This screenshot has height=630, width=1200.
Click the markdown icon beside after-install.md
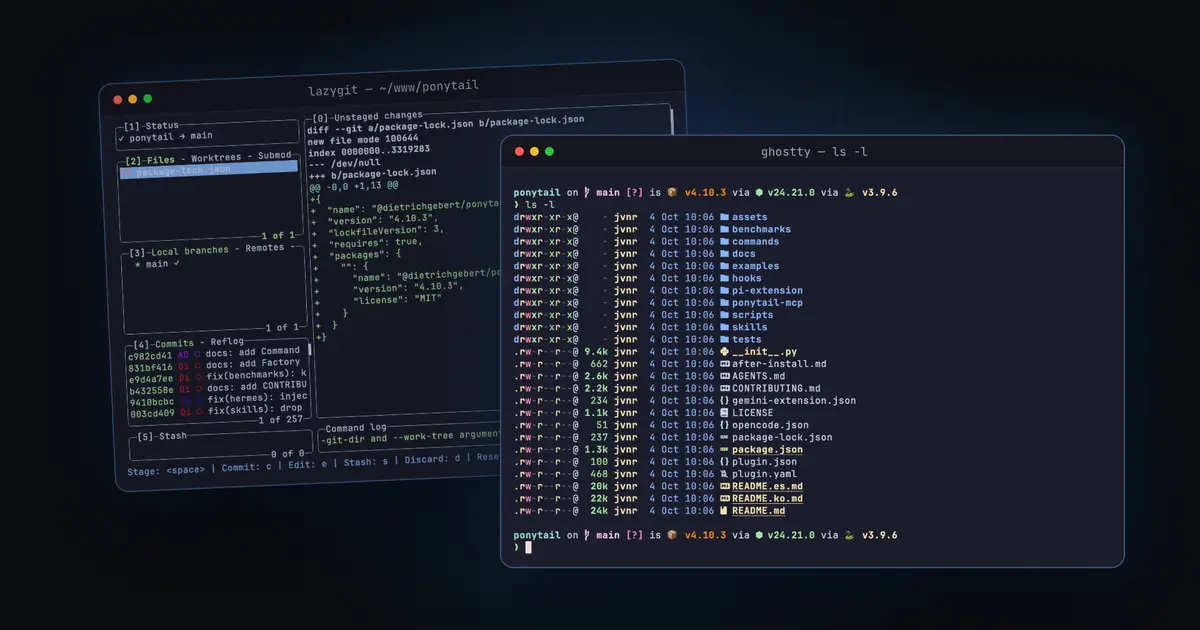pos(724,364)
